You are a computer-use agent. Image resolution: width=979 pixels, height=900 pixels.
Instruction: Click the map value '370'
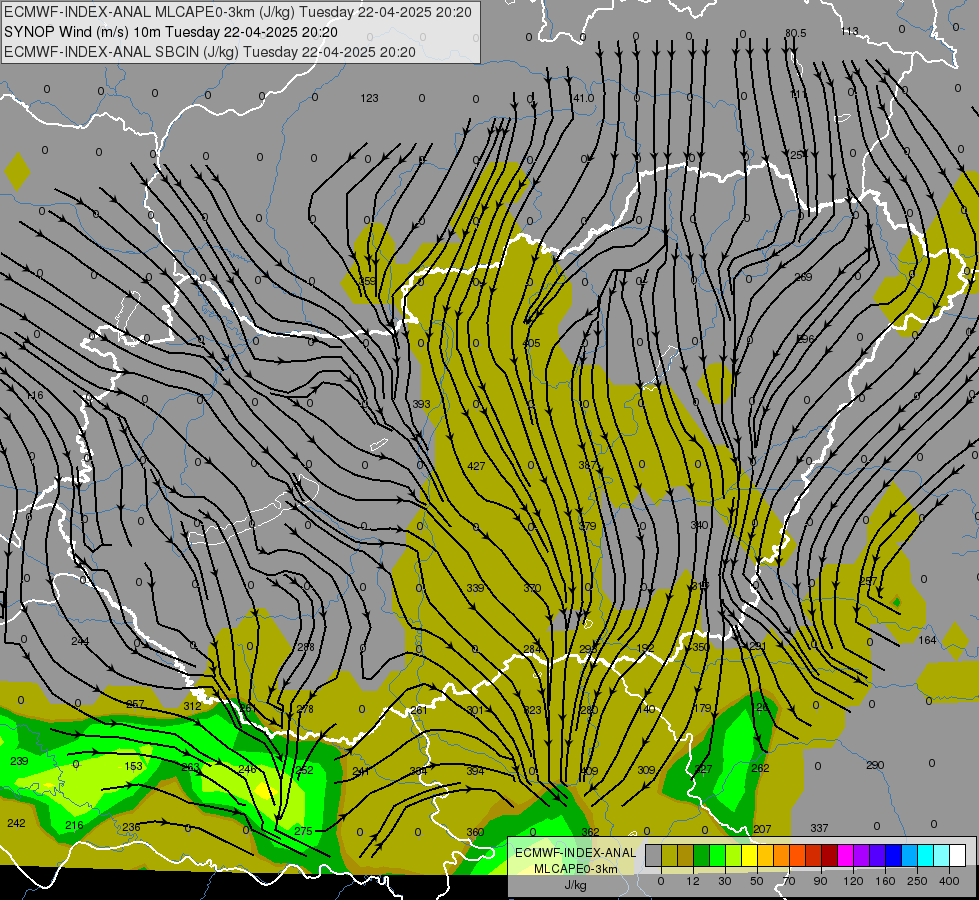(532, 588)
